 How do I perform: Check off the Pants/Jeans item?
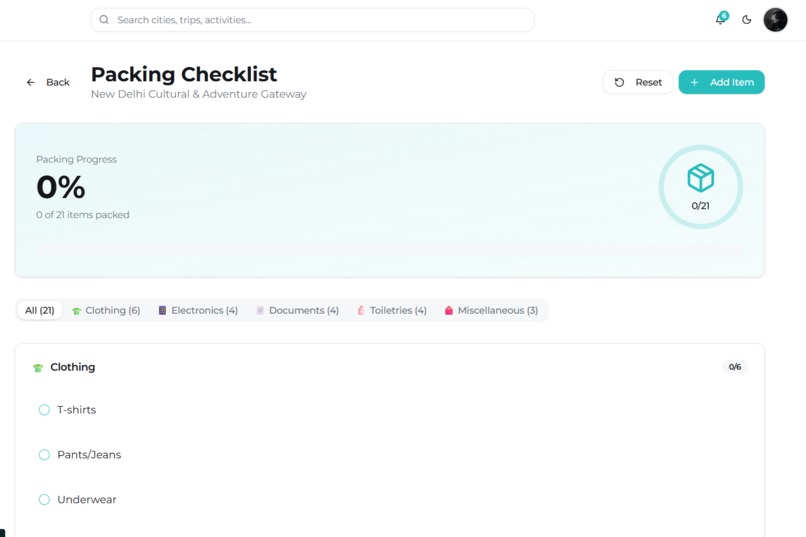[44, 455]
